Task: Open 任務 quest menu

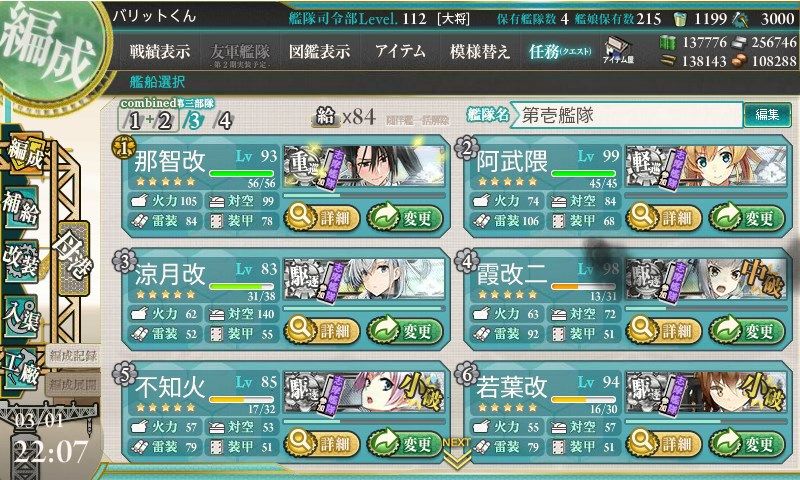Action: tap(560, 52)
